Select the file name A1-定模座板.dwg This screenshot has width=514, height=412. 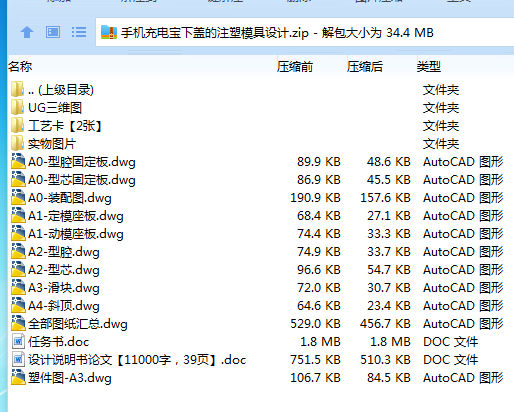point(76,216)
